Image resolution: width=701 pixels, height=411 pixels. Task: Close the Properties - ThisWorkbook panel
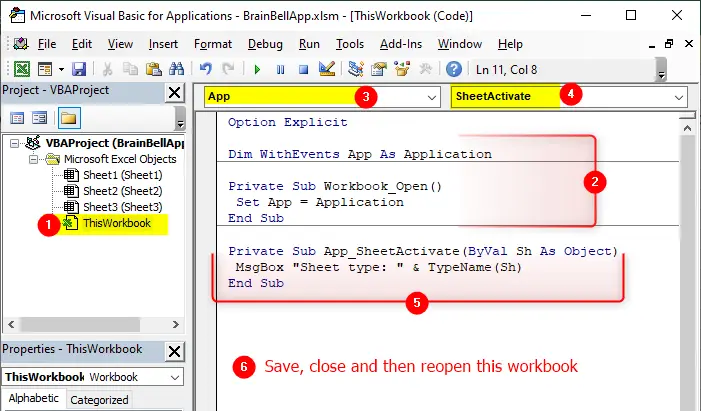pyautogui.click(x=174, y=352)
